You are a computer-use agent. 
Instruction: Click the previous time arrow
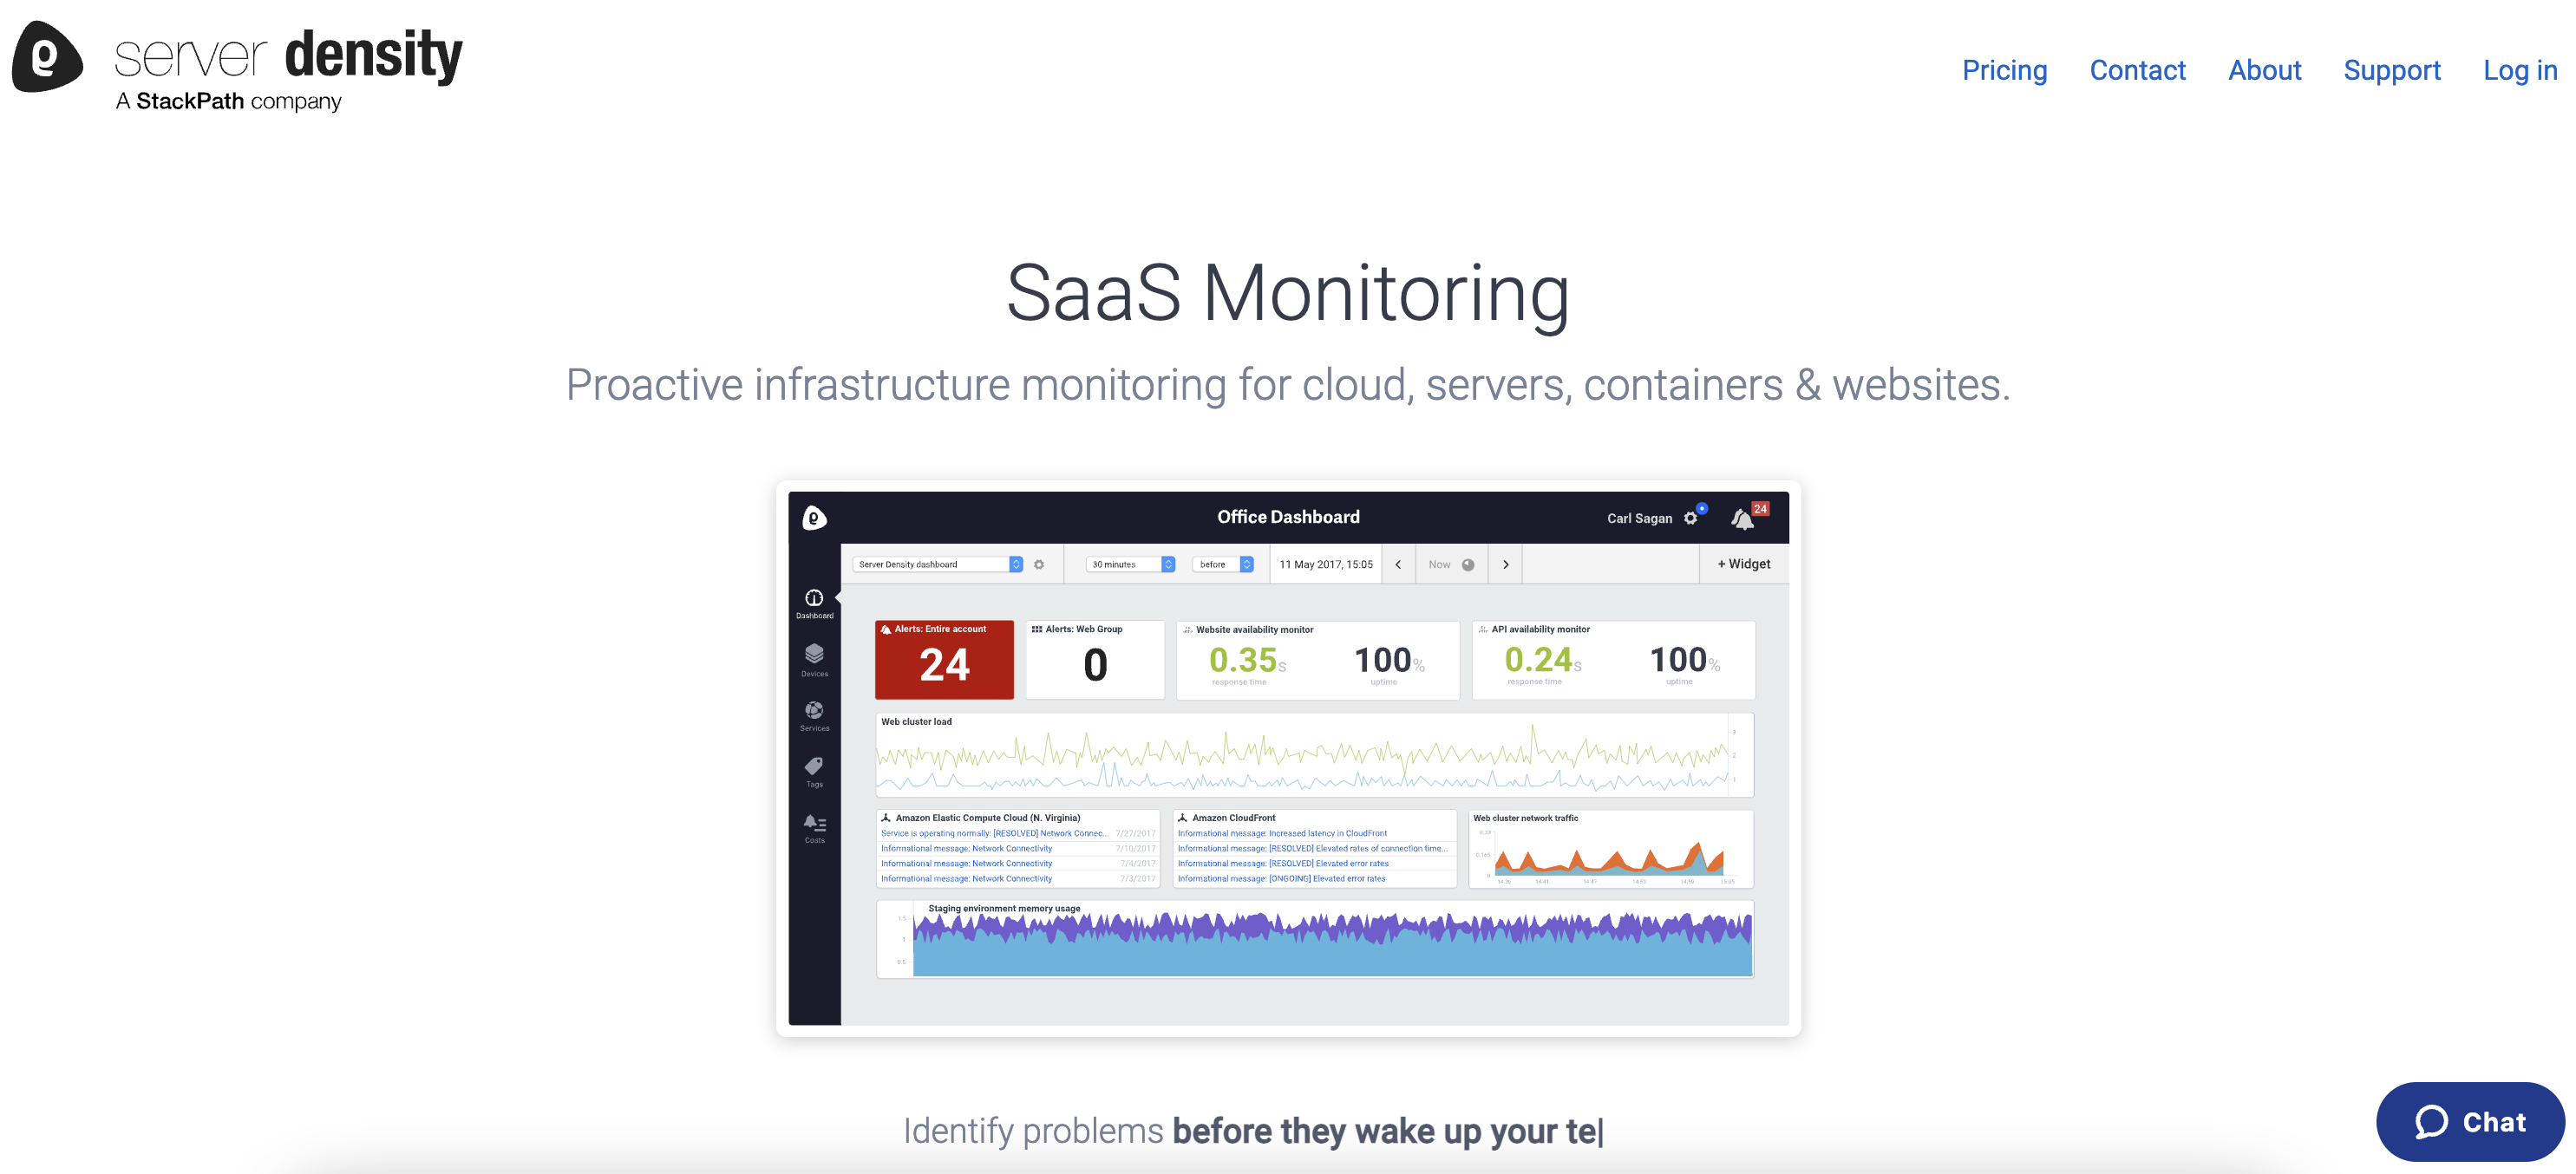[1398, 564]
